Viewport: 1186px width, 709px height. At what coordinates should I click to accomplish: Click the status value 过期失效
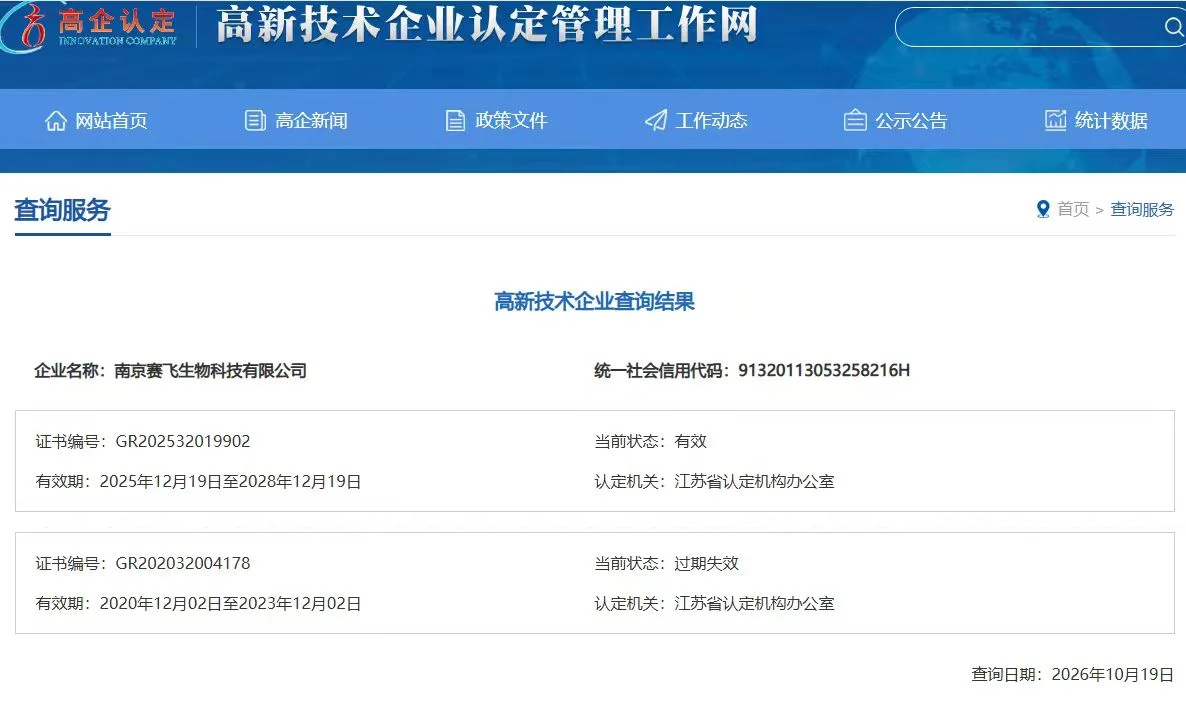[x=706, y=563]
